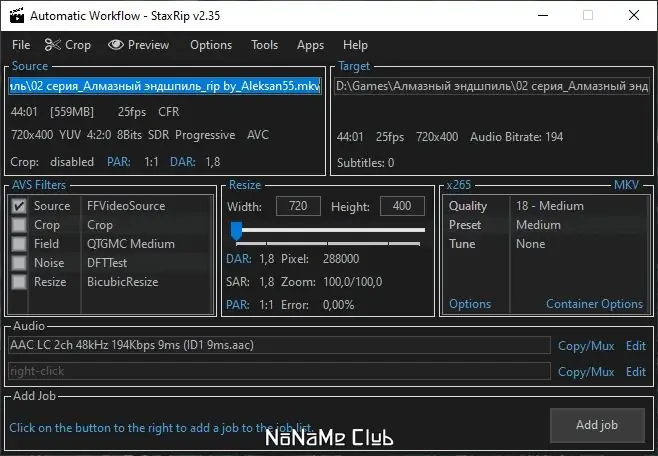Click the second audio field showing right-click
Image resolution: width=658 pixels, height=456 pixels.
(279, 371)
